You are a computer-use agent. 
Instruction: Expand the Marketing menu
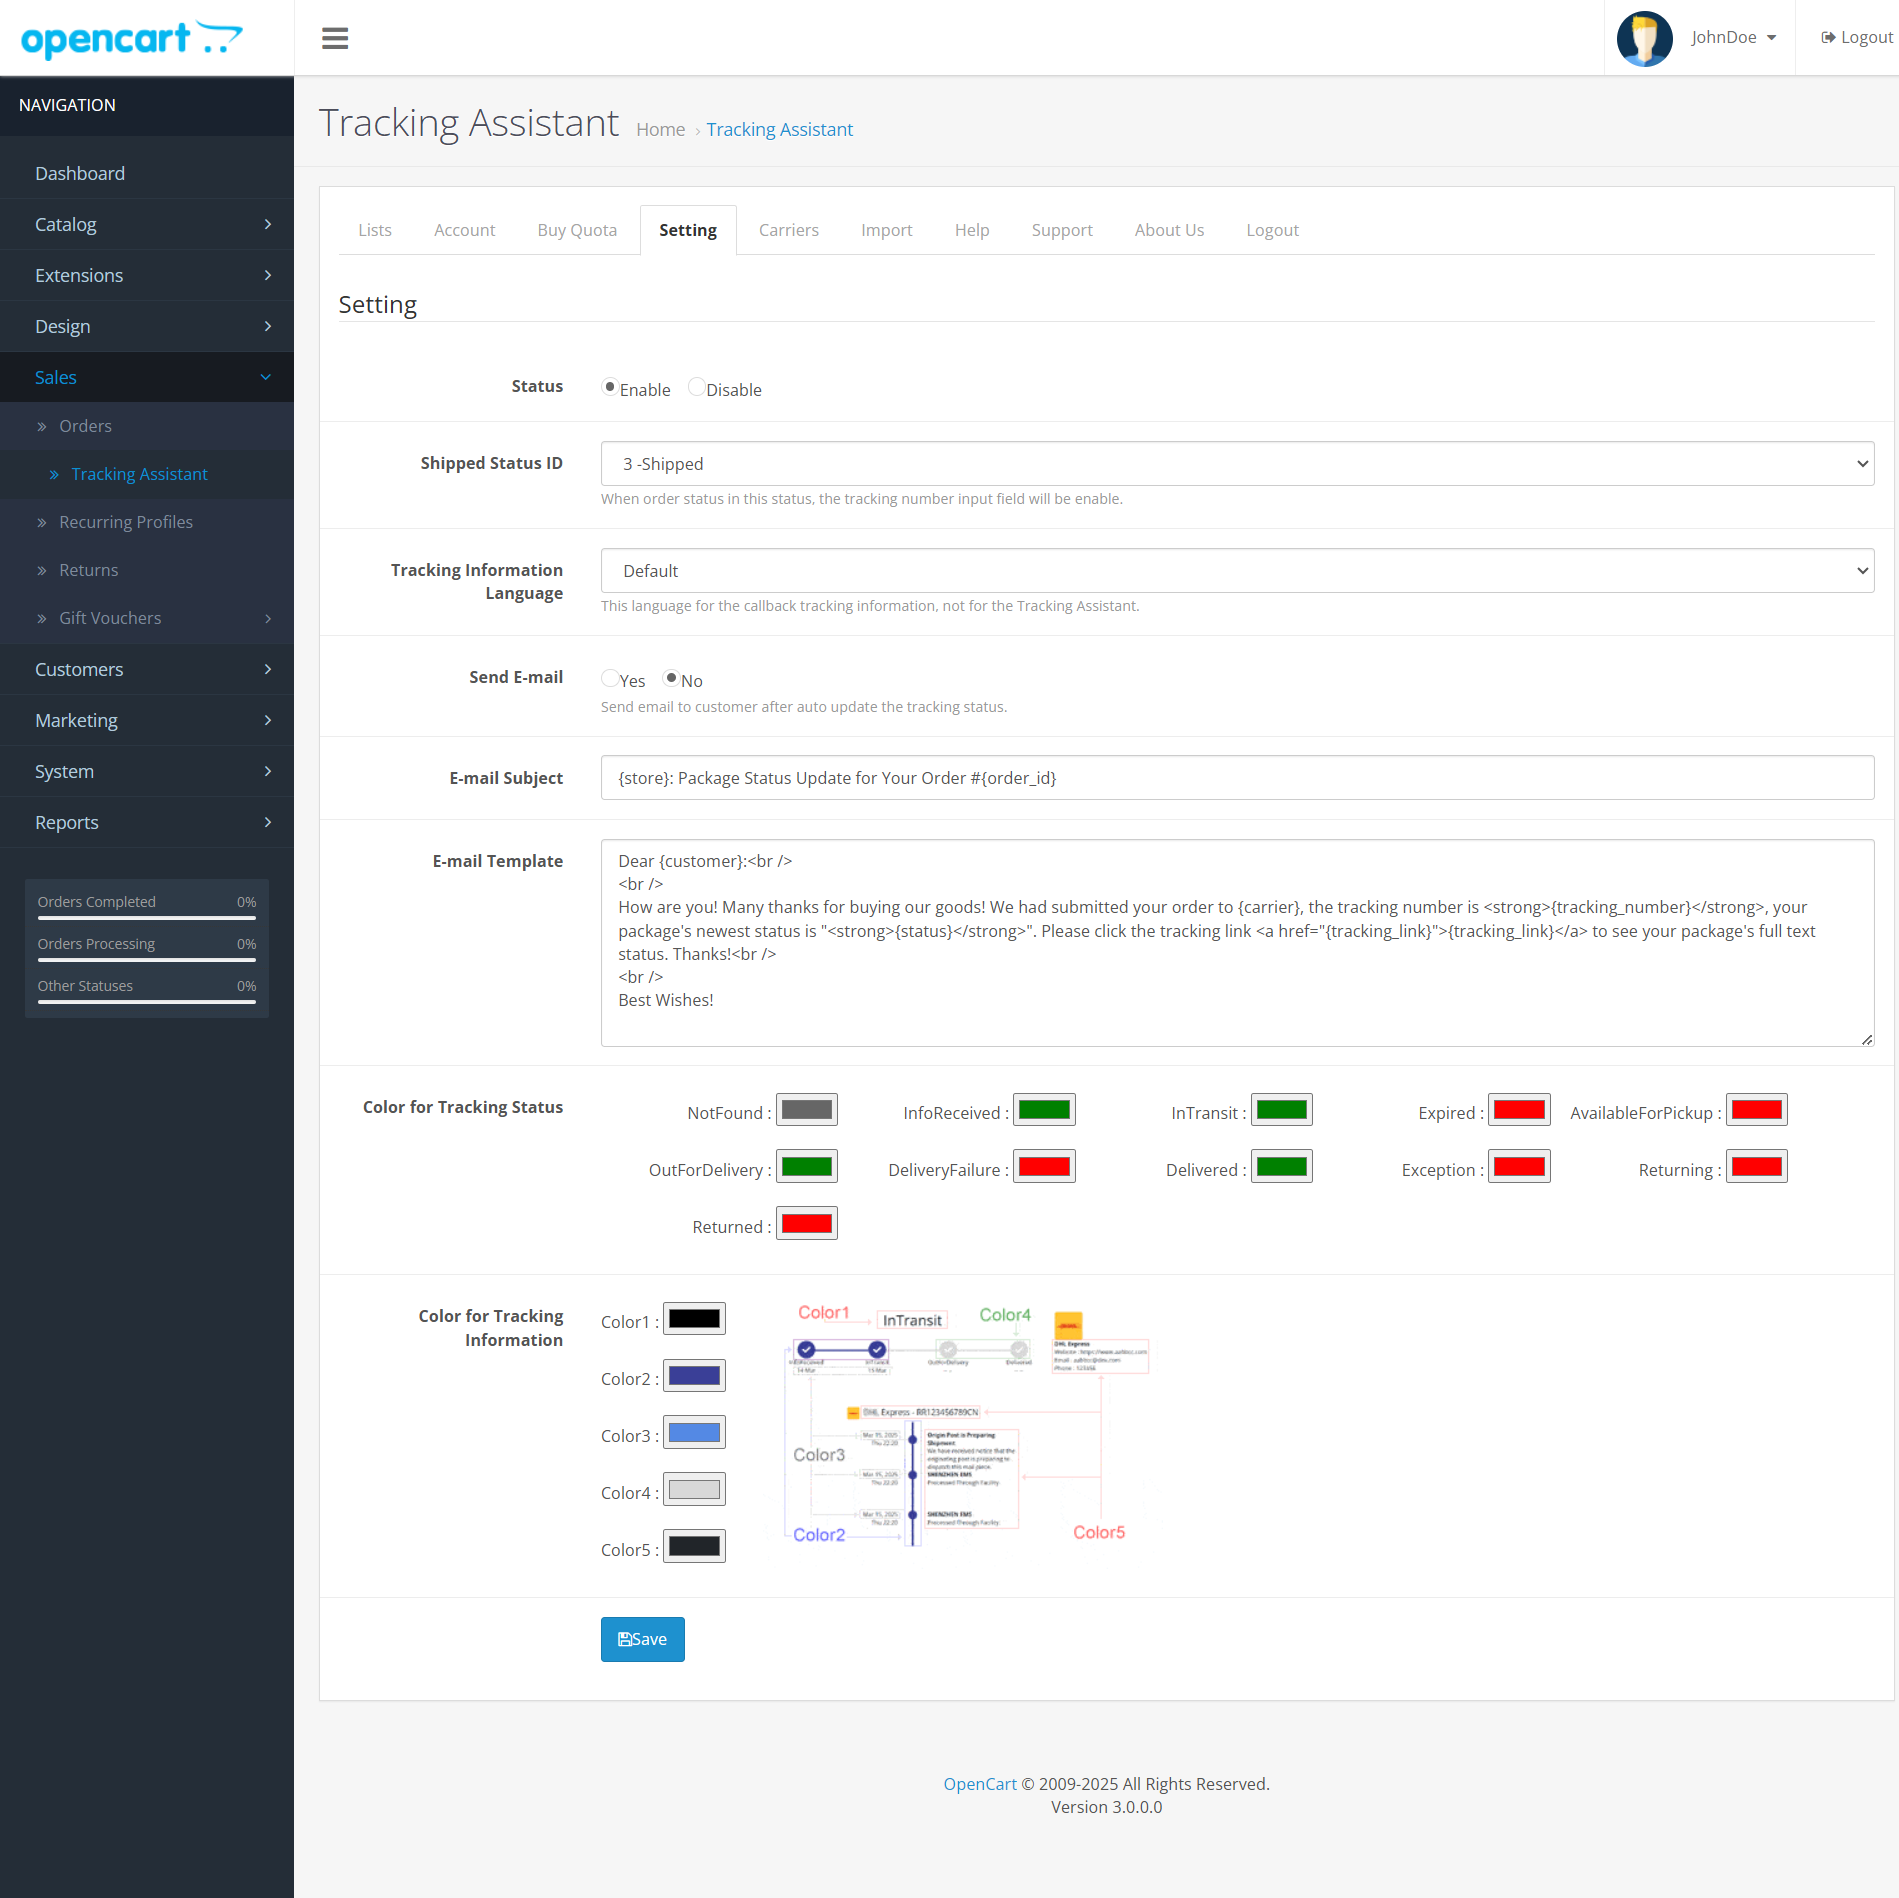(147, 720)
